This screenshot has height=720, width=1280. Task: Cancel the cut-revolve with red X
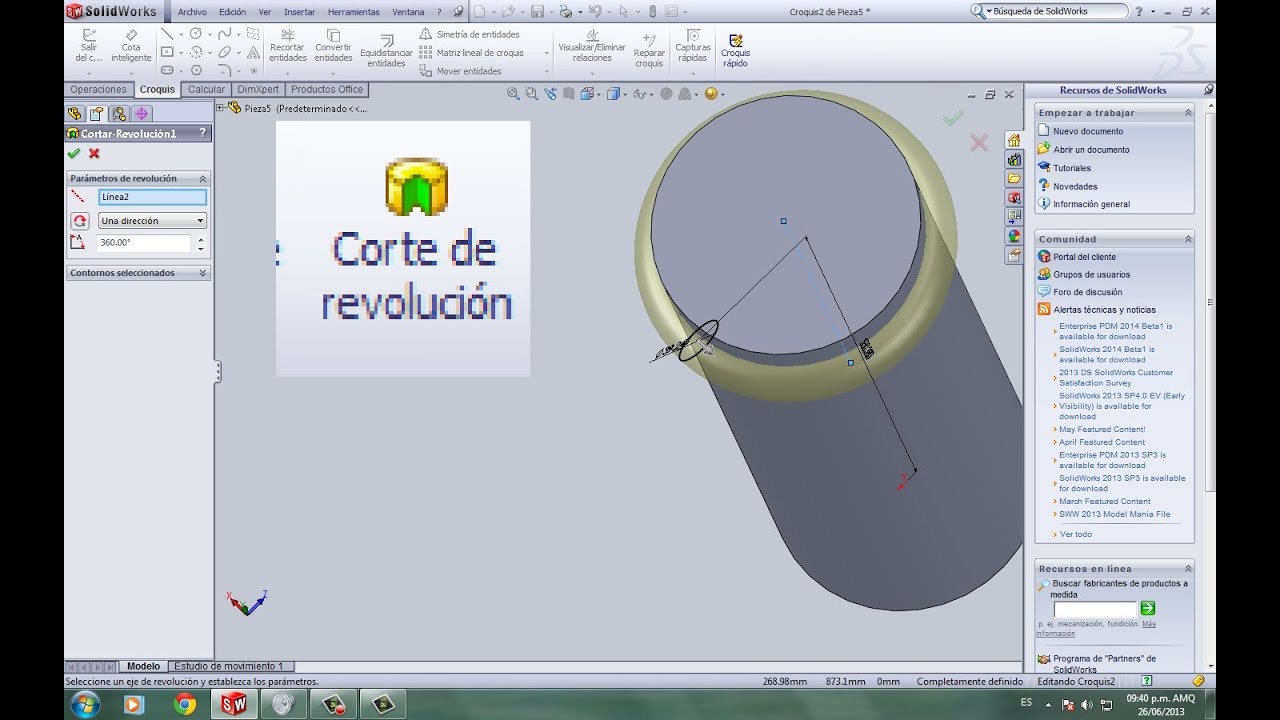click(94, 153)
